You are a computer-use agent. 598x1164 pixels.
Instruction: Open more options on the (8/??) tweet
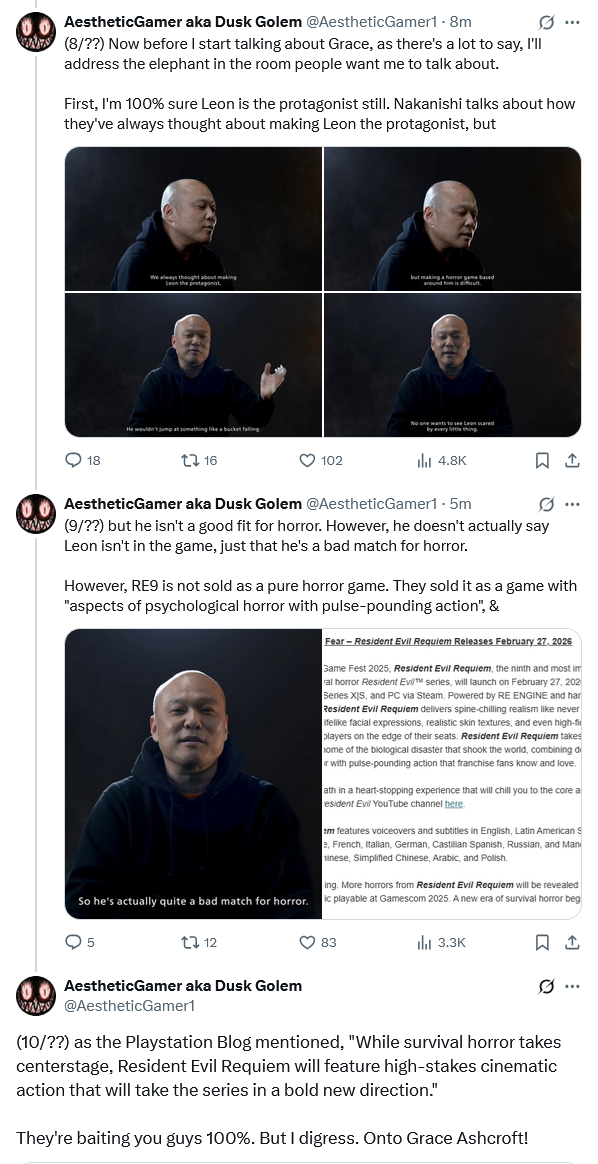tap(572, 22)
